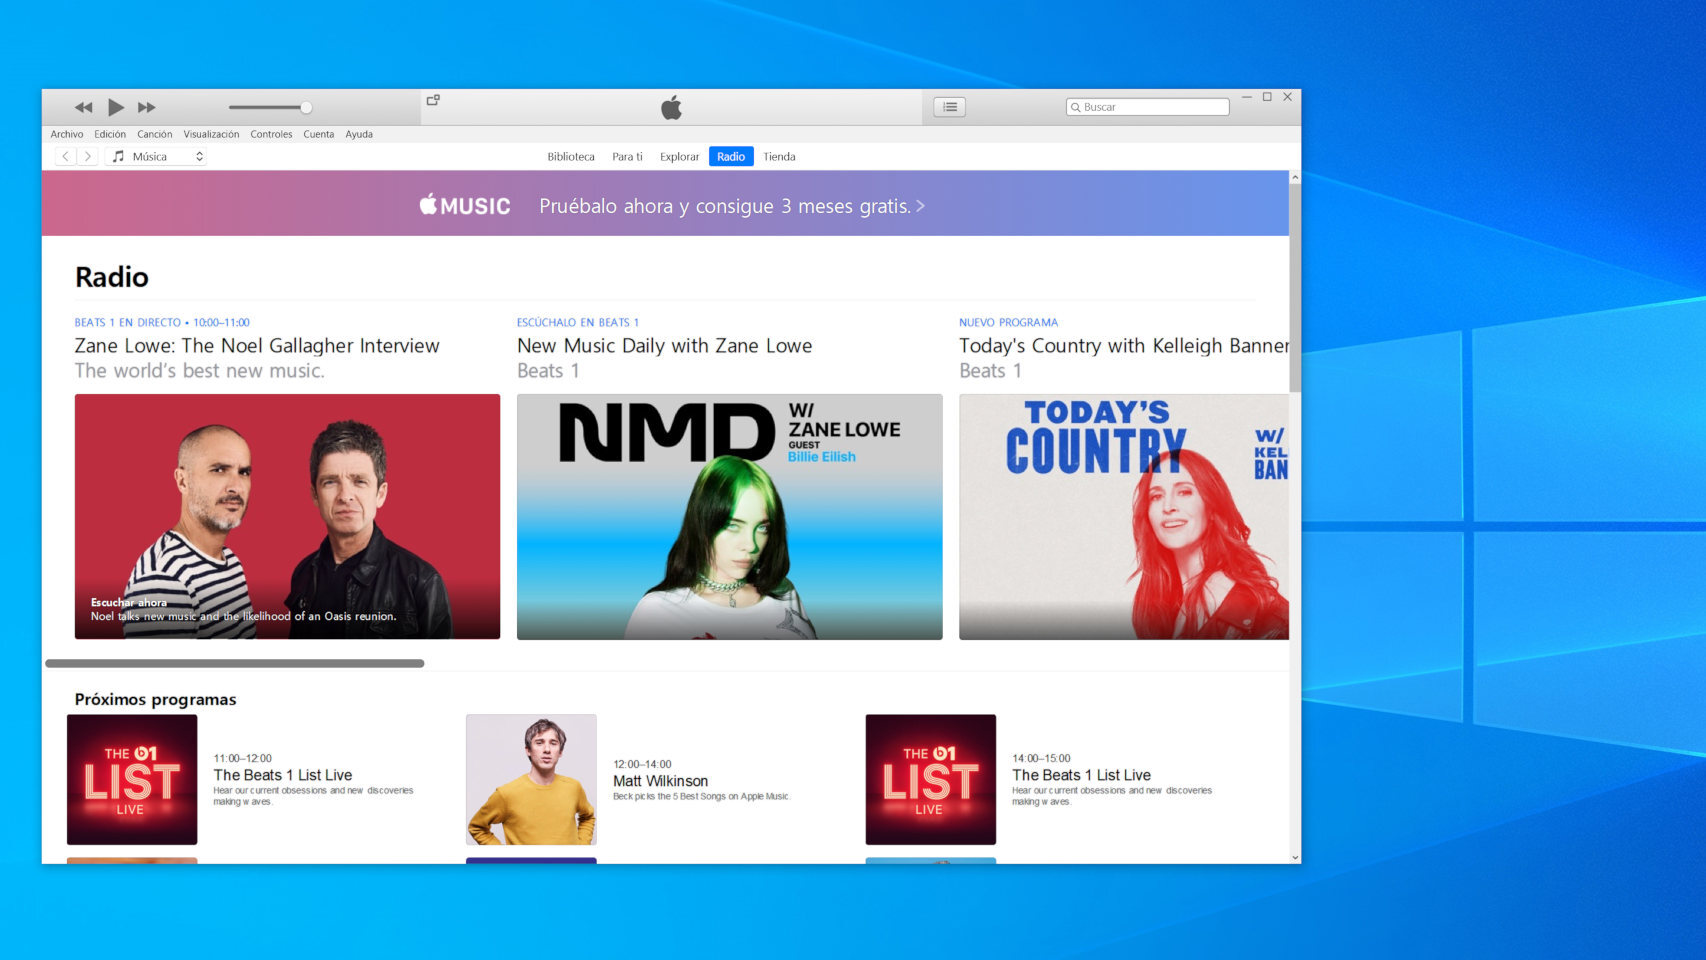
Task: Open the Visualización menu
Action: click(211, 134)
